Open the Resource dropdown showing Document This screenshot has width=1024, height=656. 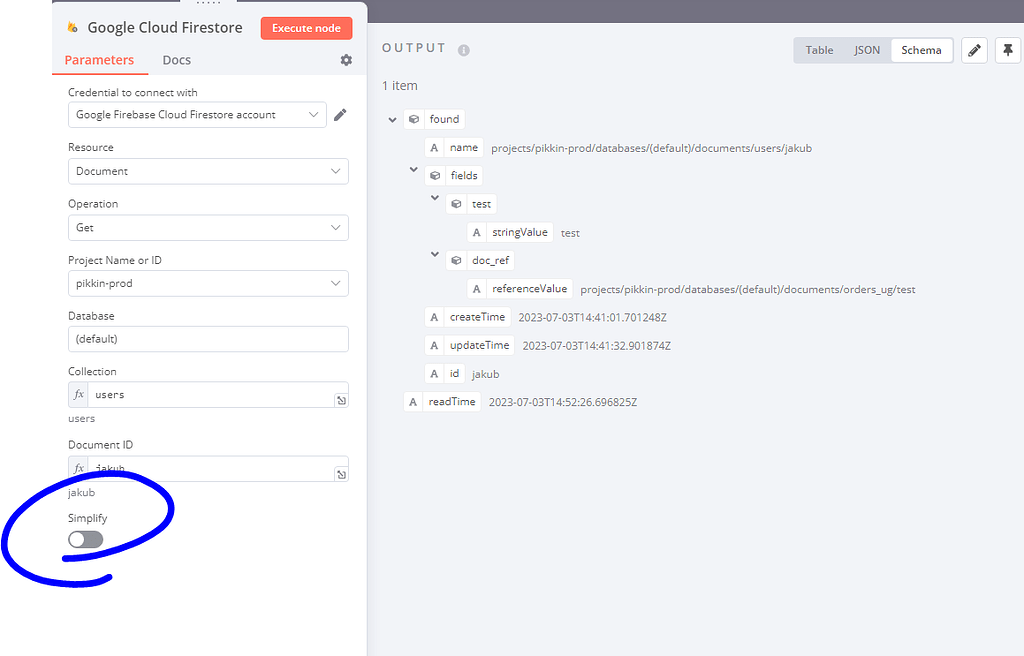tap(207, 171)
